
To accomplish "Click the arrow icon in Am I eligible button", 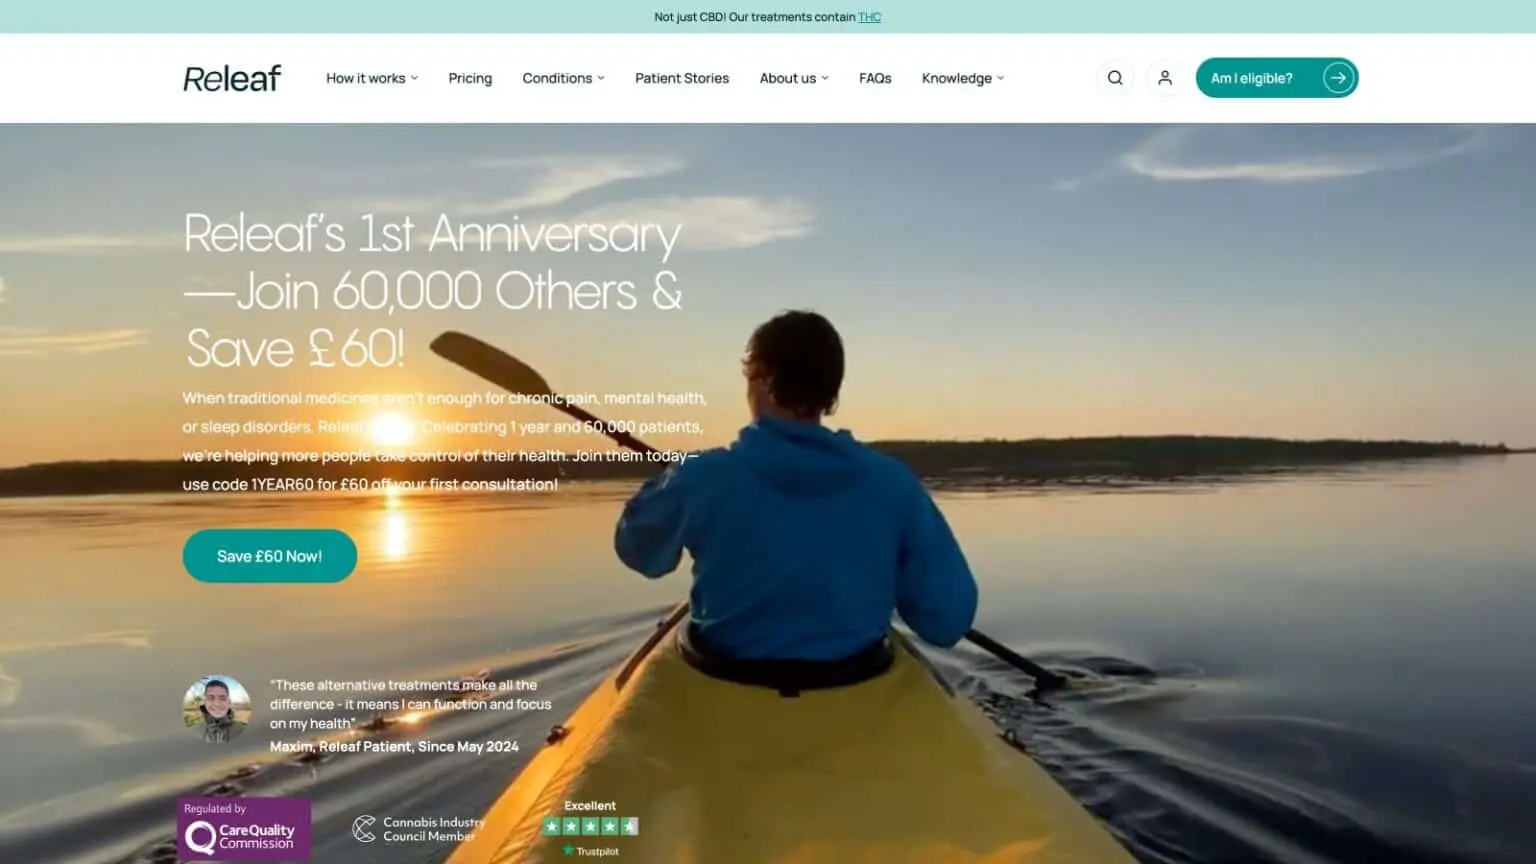I will 1338,78.
